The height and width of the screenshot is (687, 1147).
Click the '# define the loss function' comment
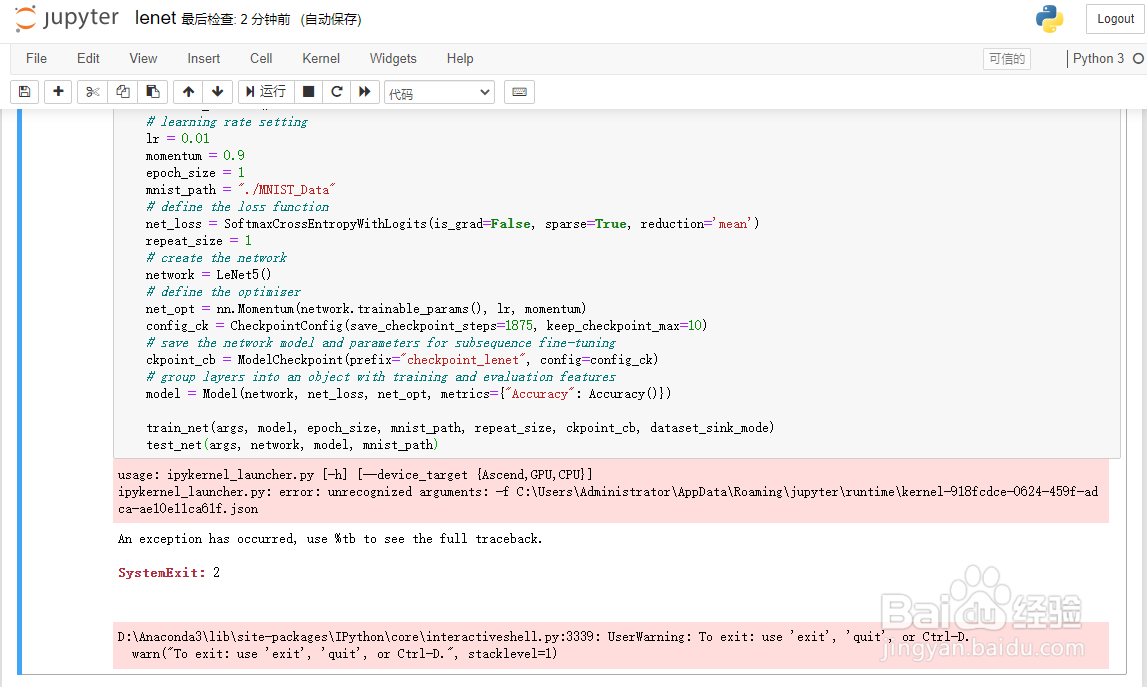[238, 206]
